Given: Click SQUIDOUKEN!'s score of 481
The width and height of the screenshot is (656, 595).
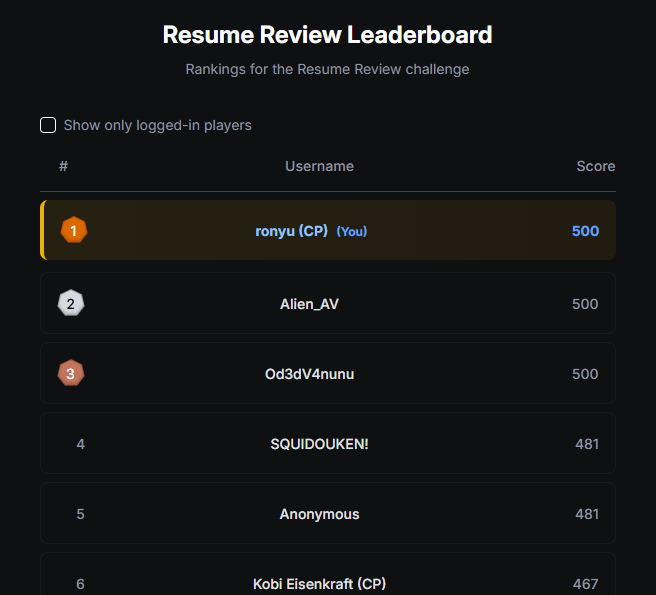Looking at the screenshot, I should [587, 444].
